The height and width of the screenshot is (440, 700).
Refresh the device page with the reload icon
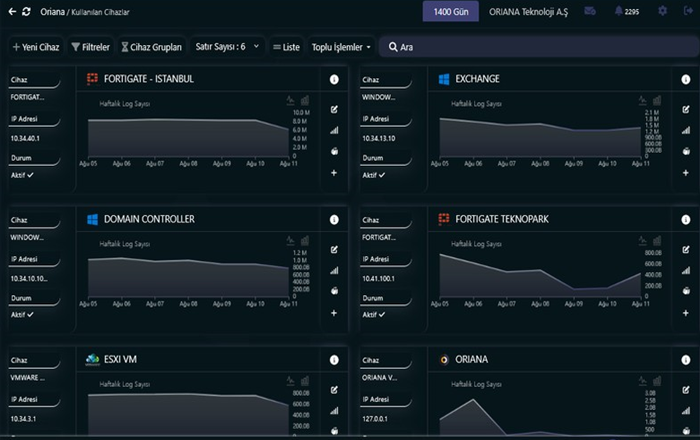(x=26, y=12)
